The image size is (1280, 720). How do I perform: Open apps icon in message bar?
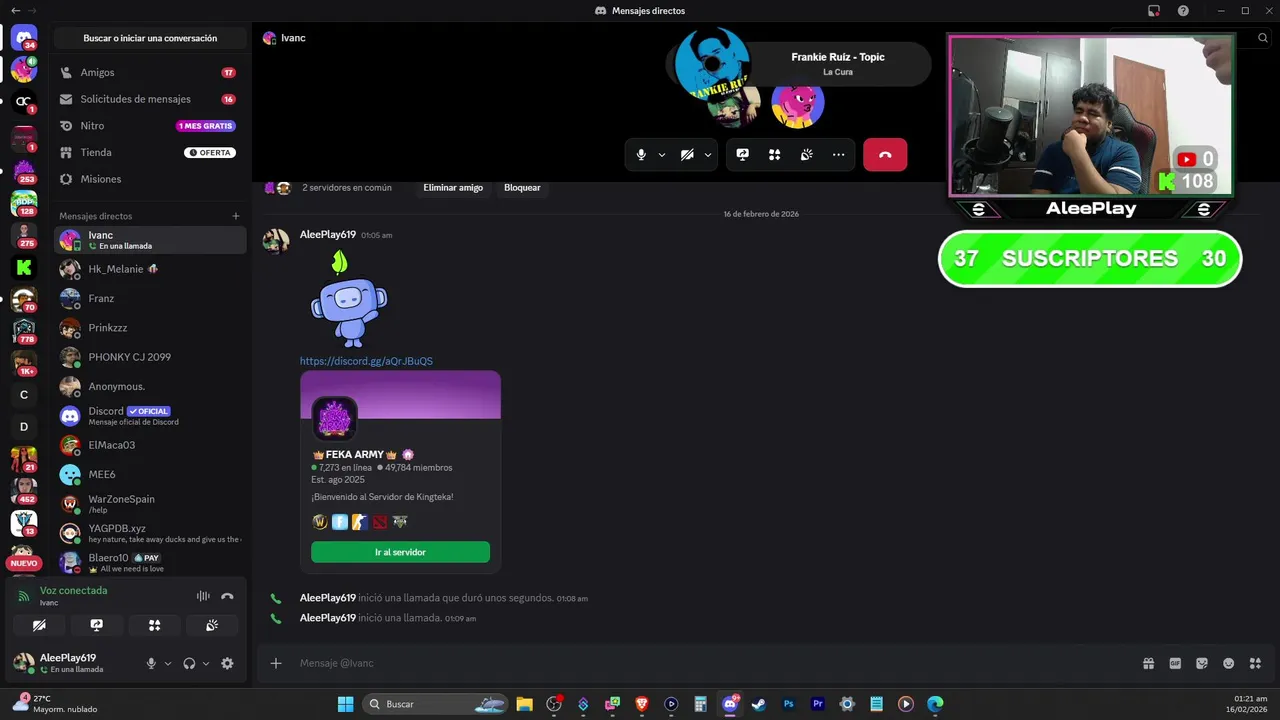pyautogui.click(x=1256, y=663)
